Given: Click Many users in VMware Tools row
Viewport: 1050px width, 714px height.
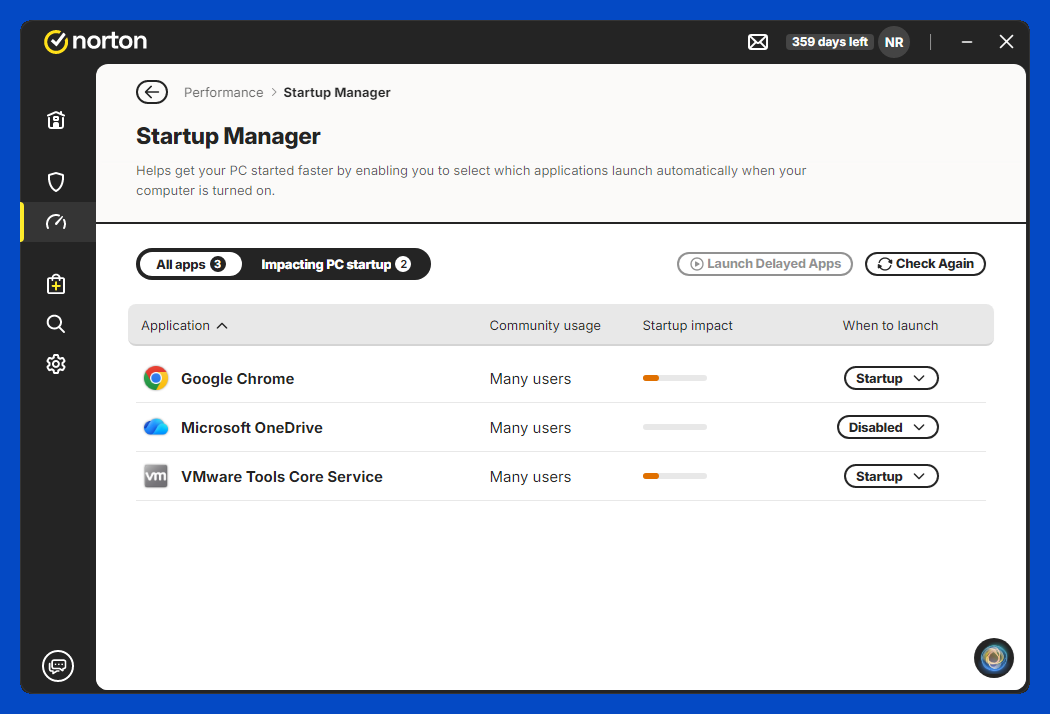Looking at the screenshot, I should click(x=530, y=477).
